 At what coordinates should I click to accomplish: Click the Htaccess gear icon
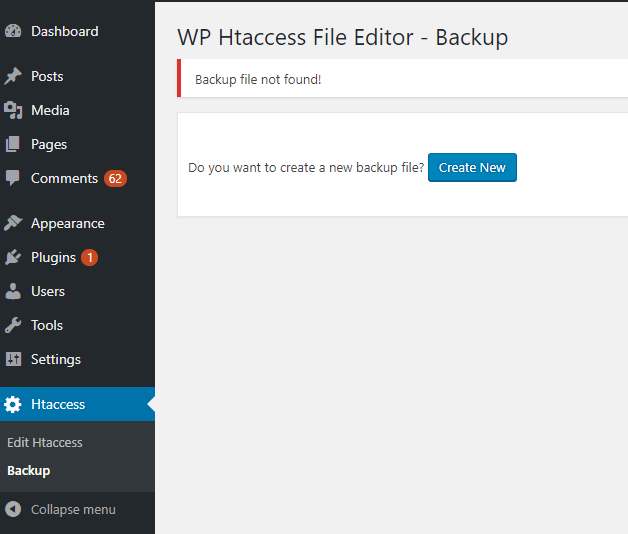click(x=13, y=404)
